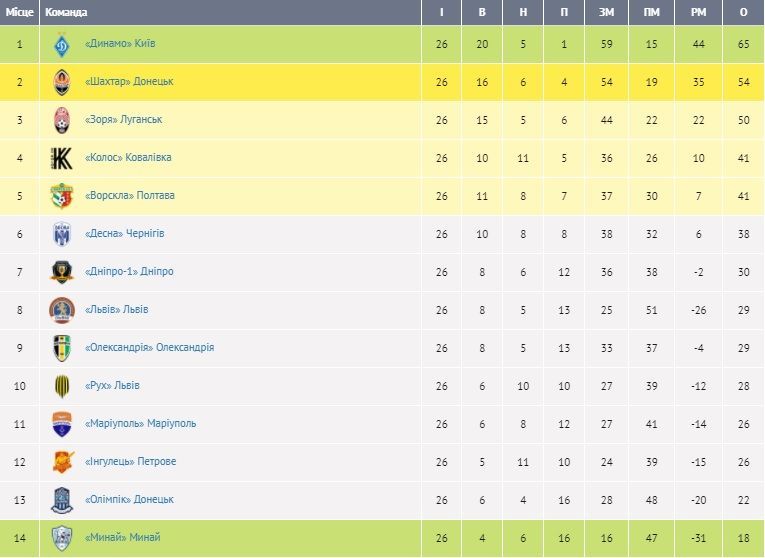
Task: Click the Mariupol club logo
Action: pos(62,424)
